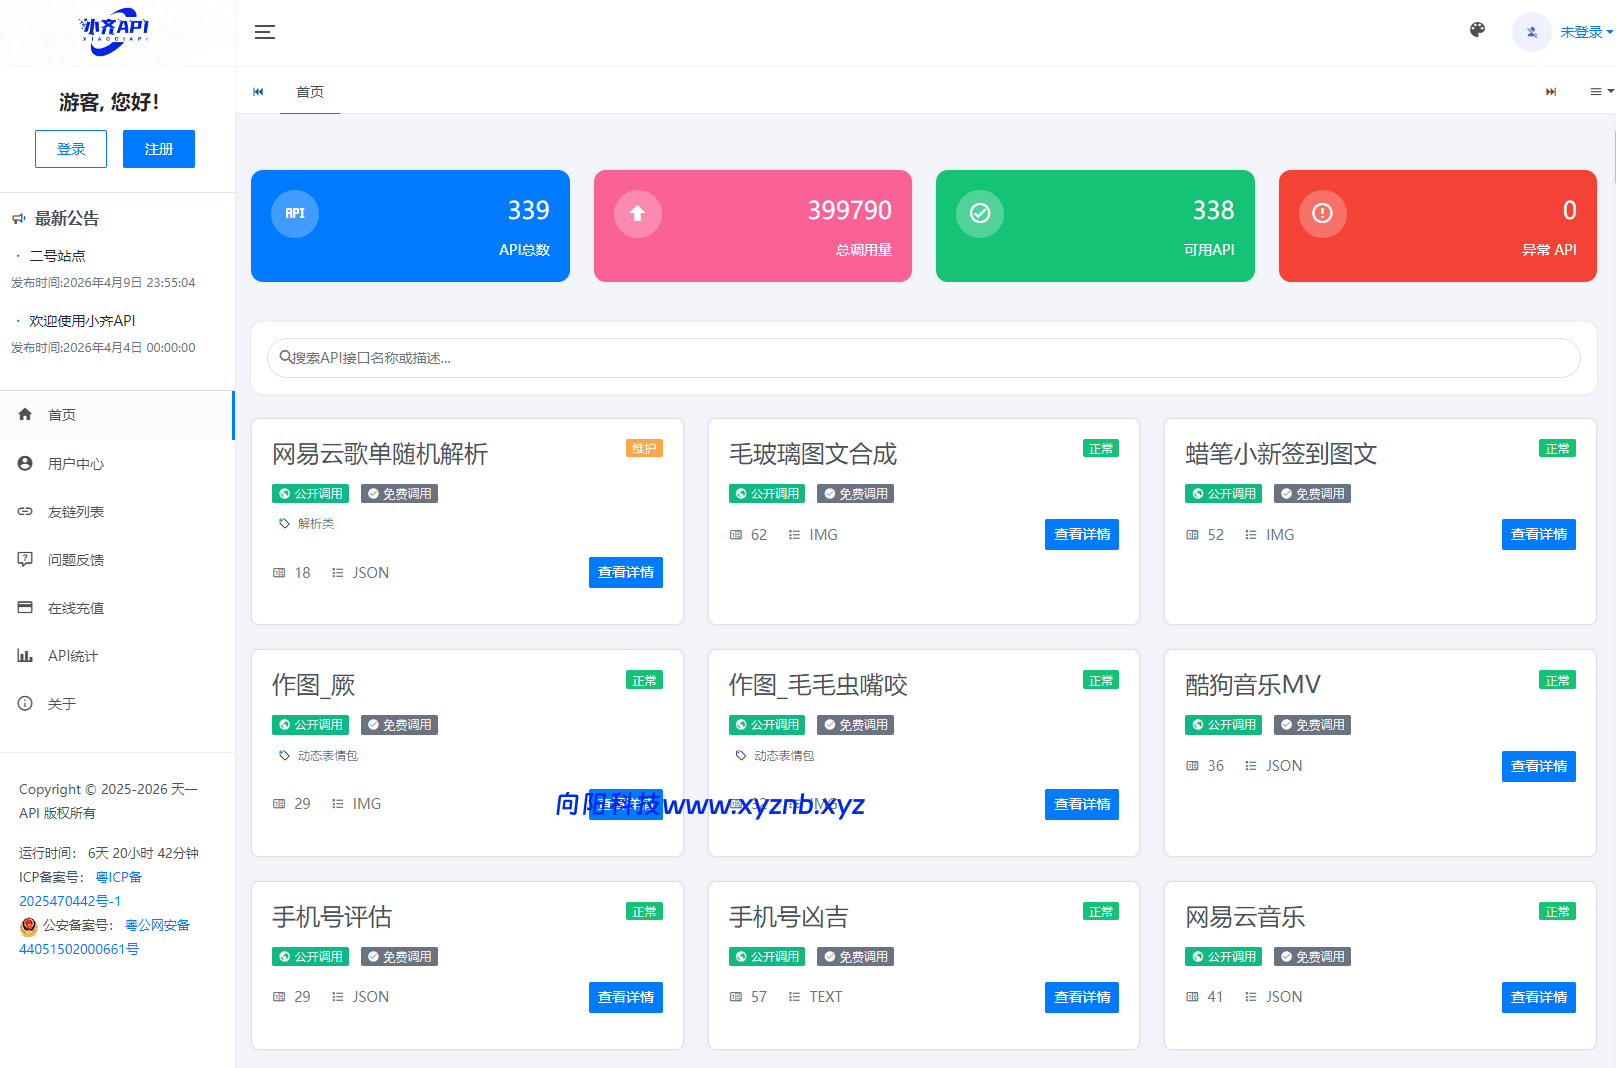
Task: Open the tab list icon at far right
Action: click(x=1594, y=91)
